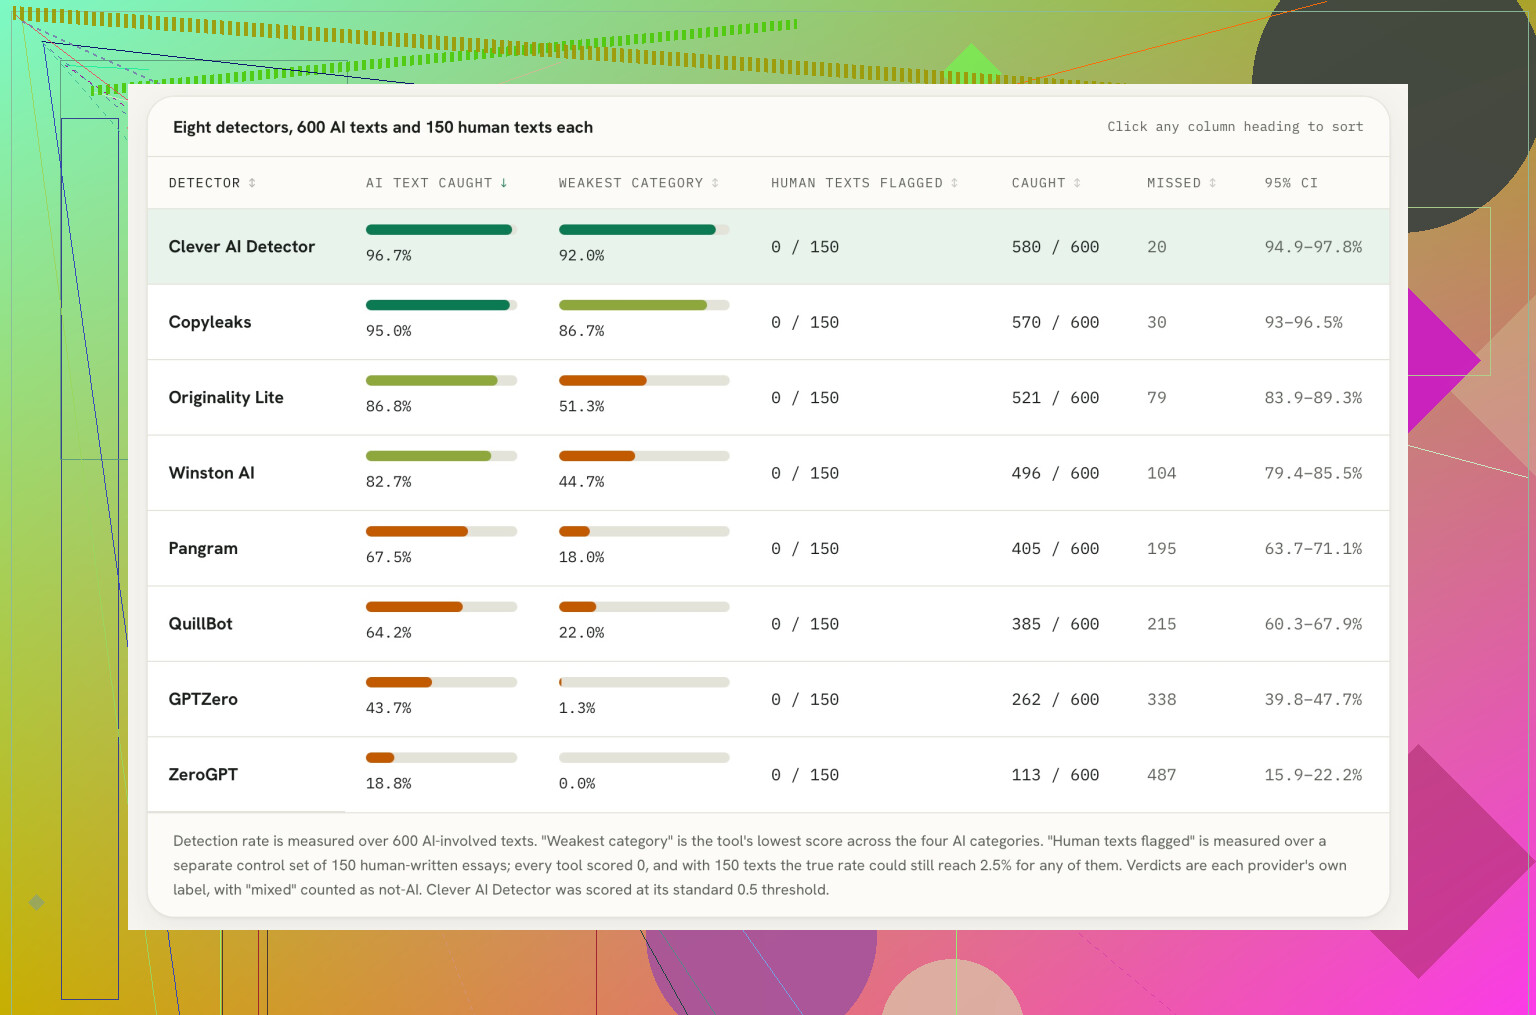Click the sort arrows next to Missed heading
Screen dimensions: 1536x1015
coord(1213,183)
